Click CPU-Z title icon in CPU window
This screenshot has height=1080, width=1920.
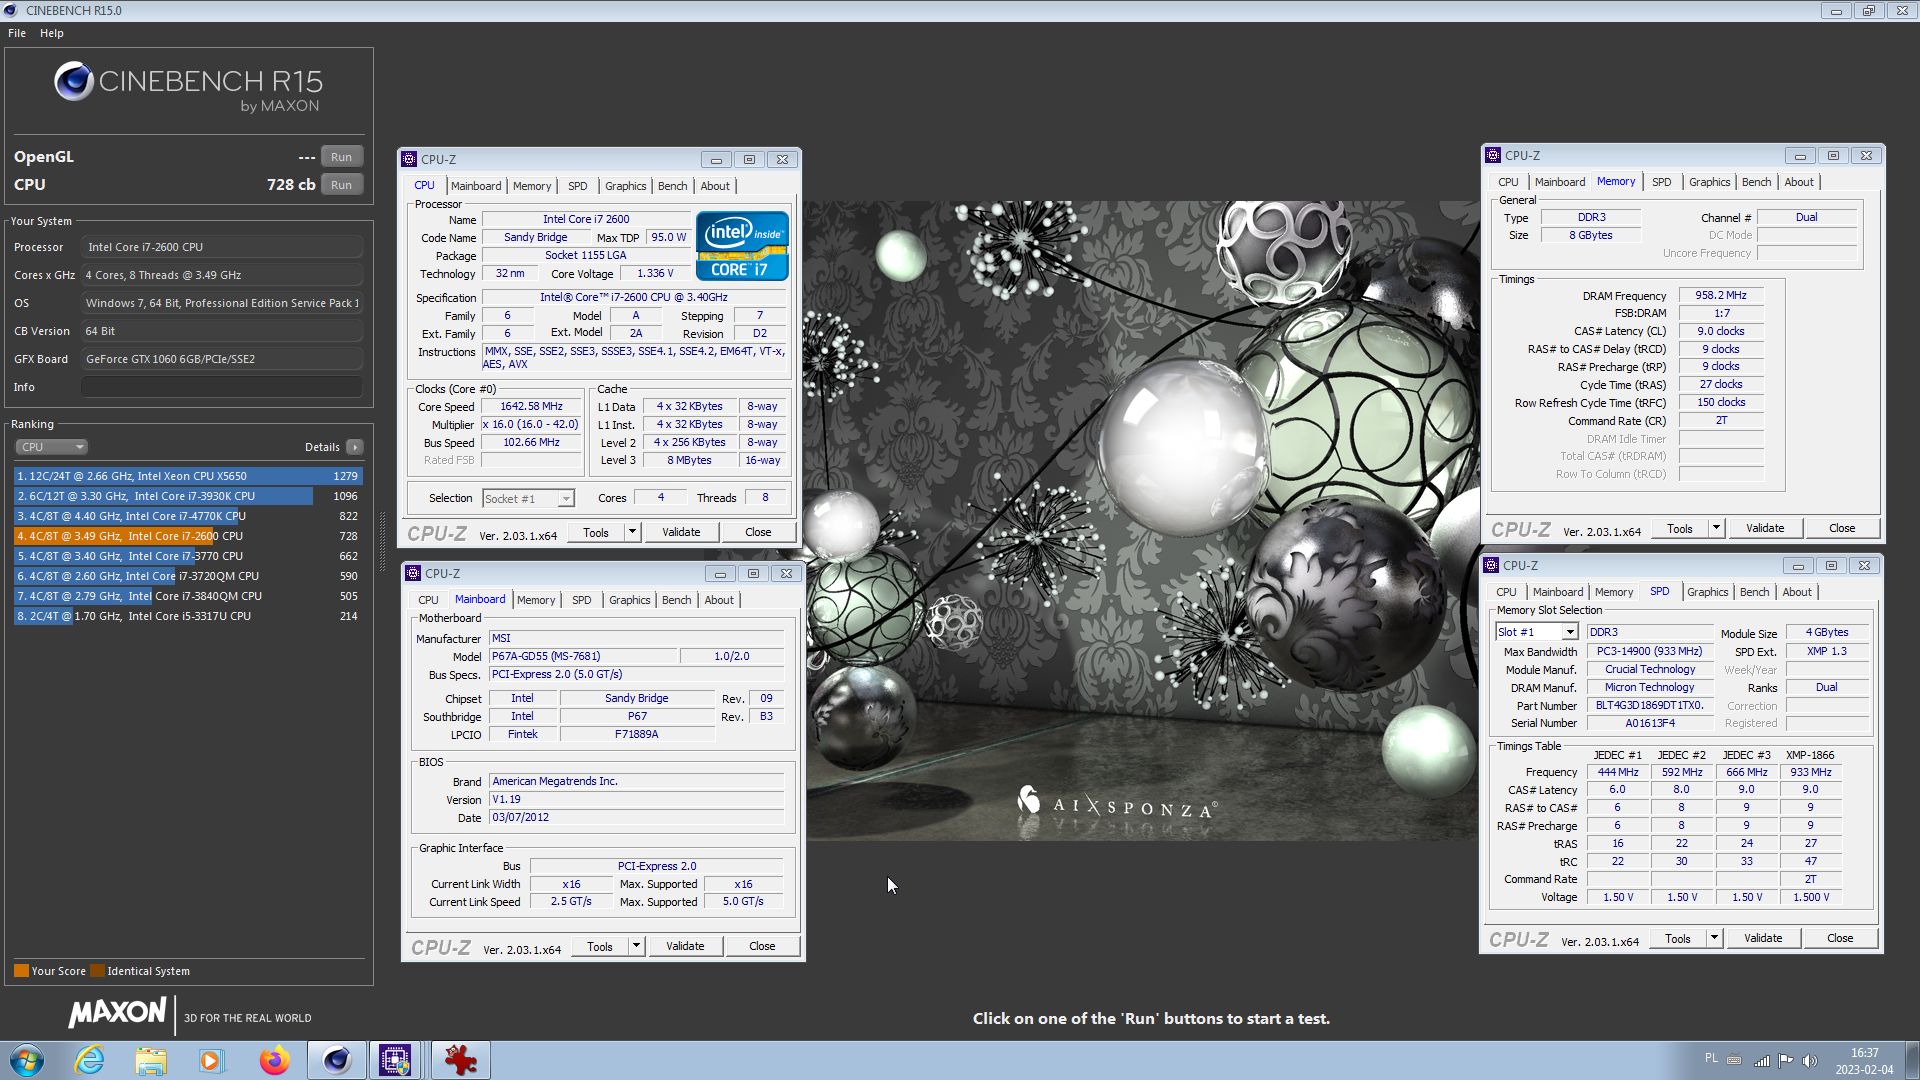pos(409,159)
